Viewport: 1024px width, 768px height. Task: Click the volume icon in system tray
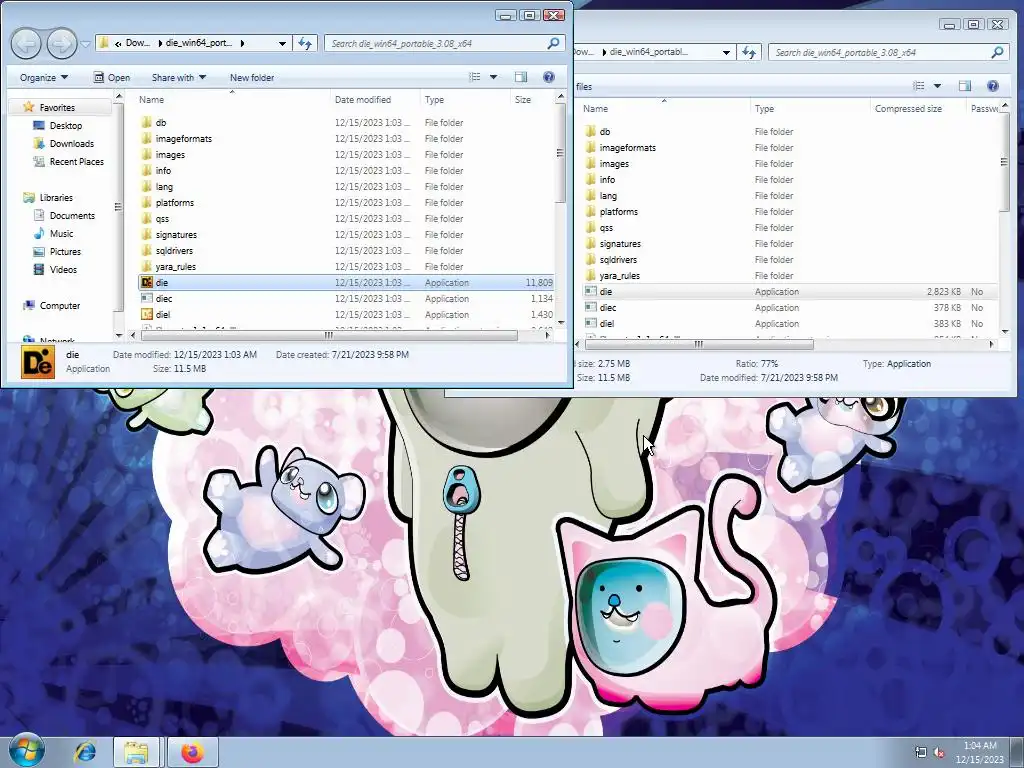(939, 752)
